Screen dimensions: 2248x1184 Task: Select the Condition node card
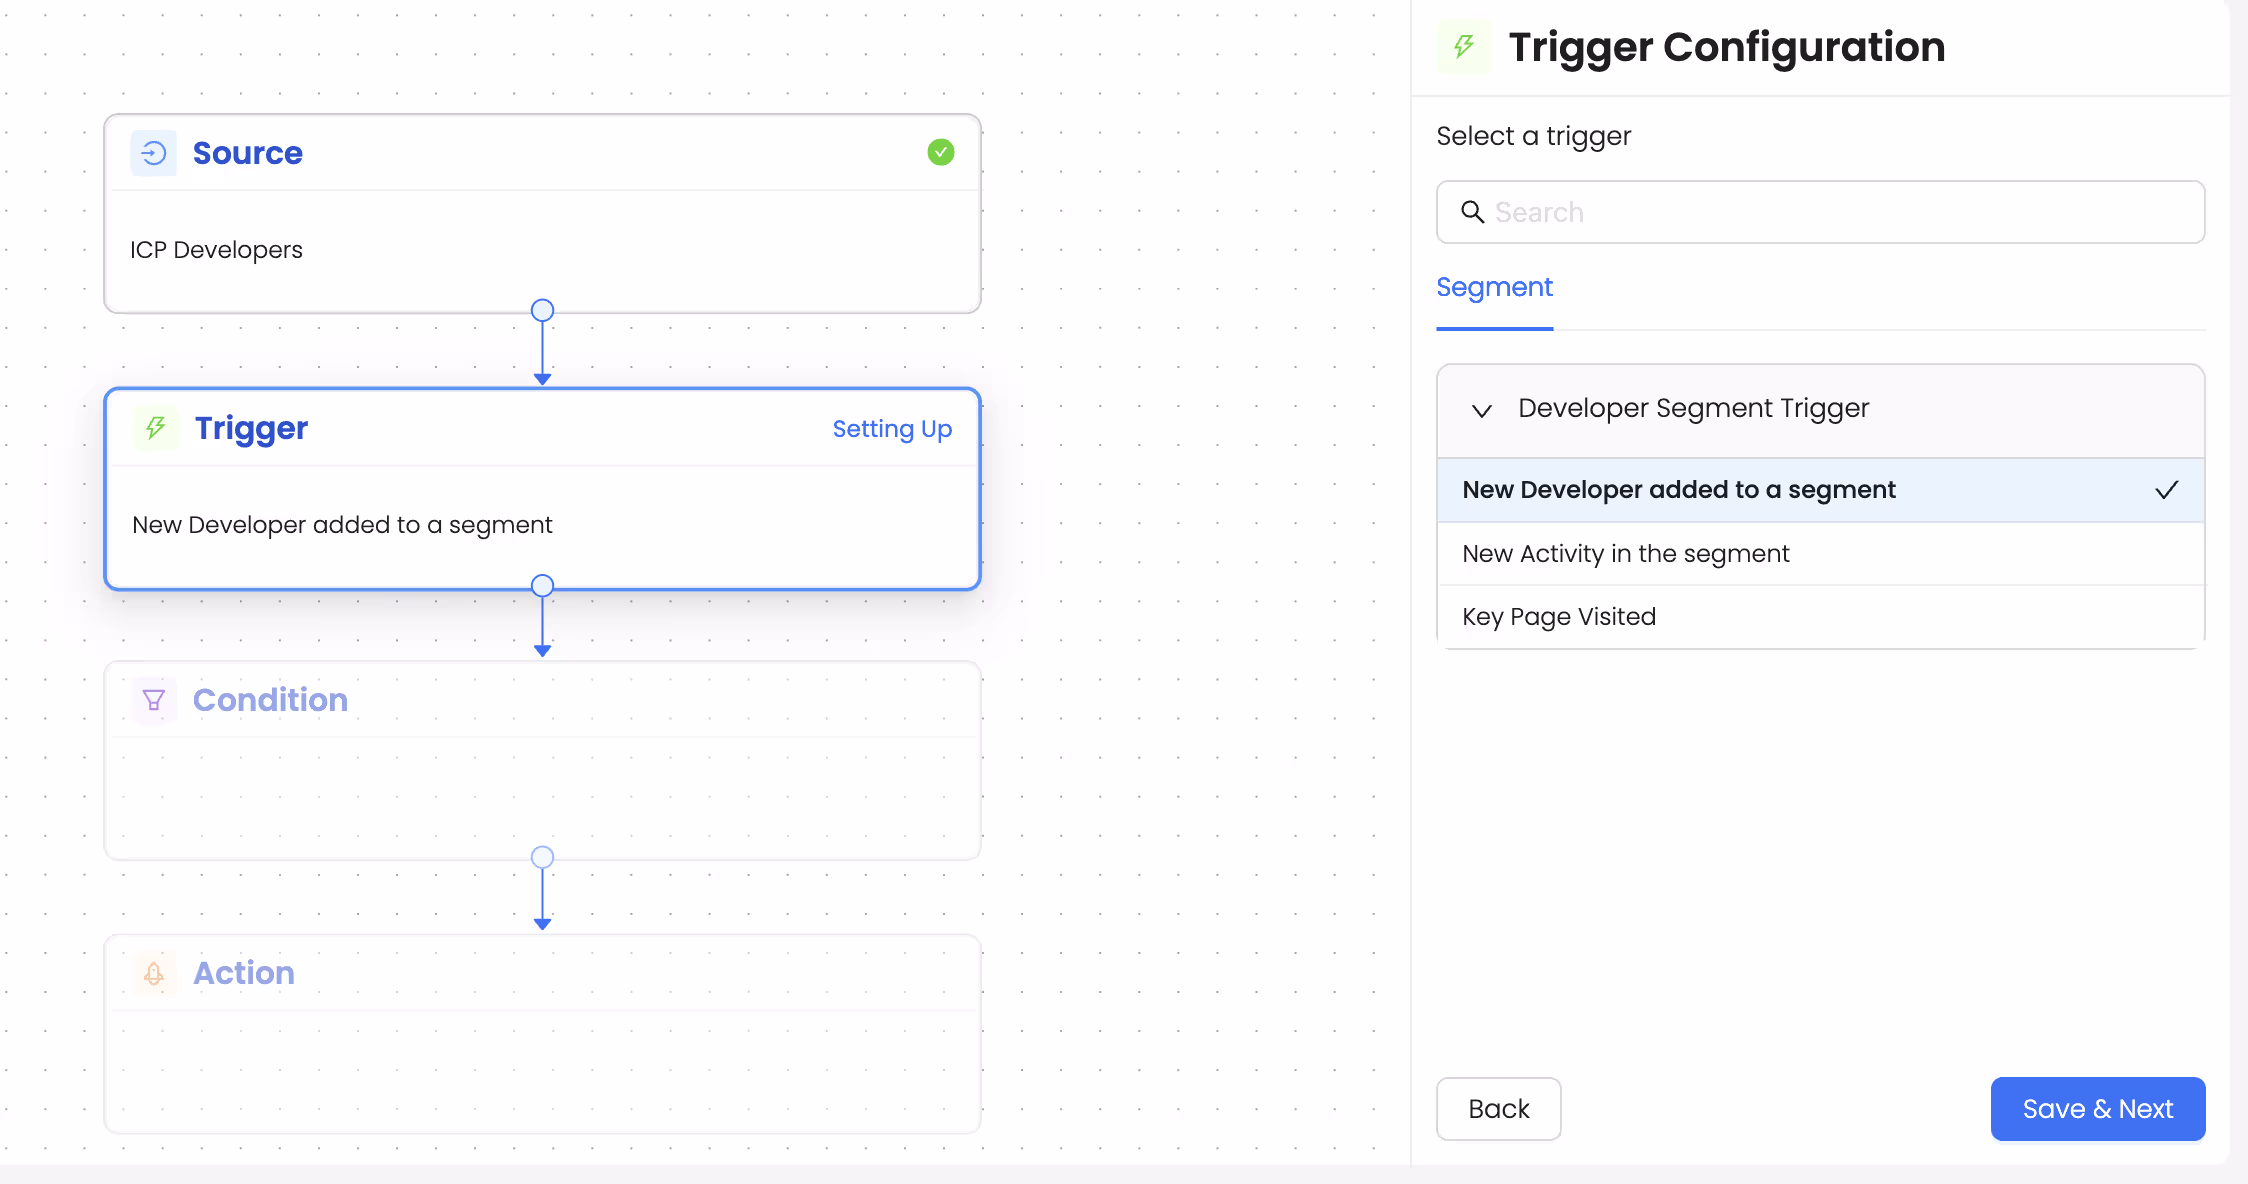coord(542,760)
